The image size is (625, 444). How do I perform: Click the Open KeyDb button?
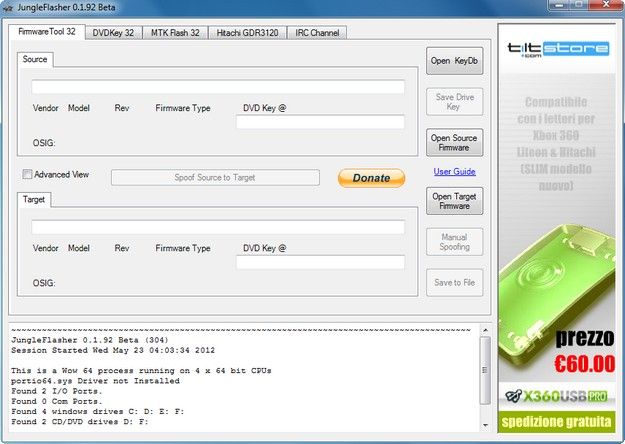coord(454,61)
